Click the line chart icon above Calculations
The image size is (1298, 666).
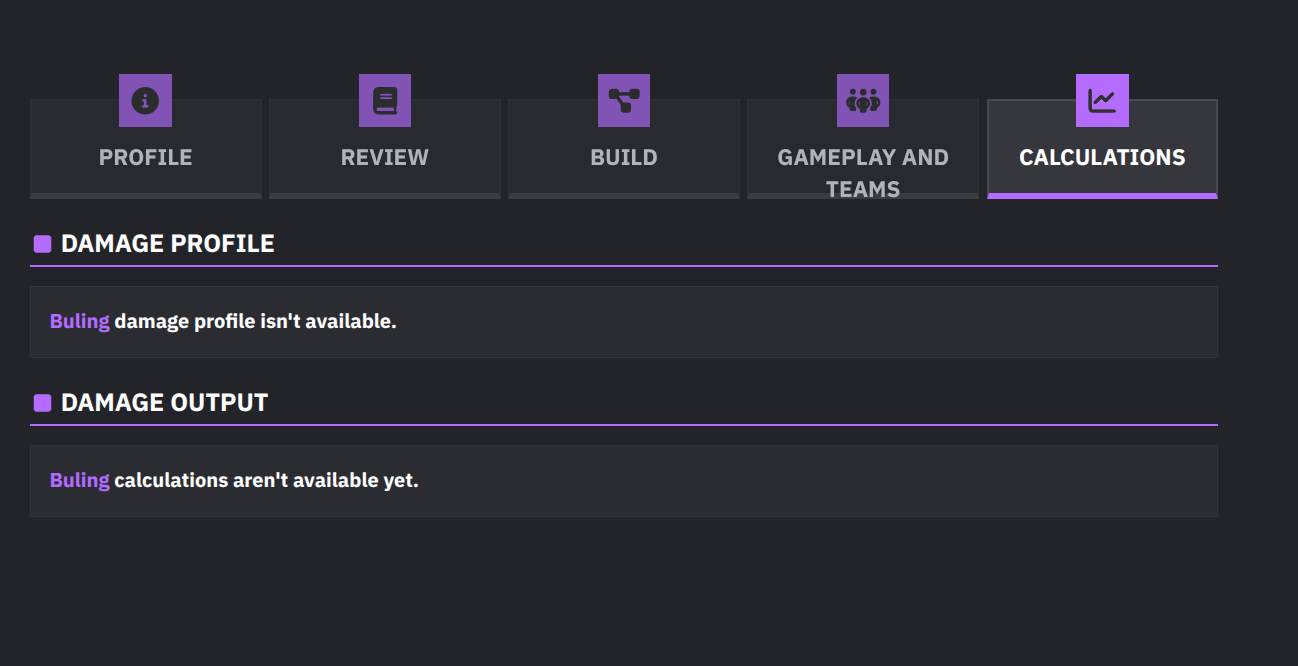(1102, 100)
